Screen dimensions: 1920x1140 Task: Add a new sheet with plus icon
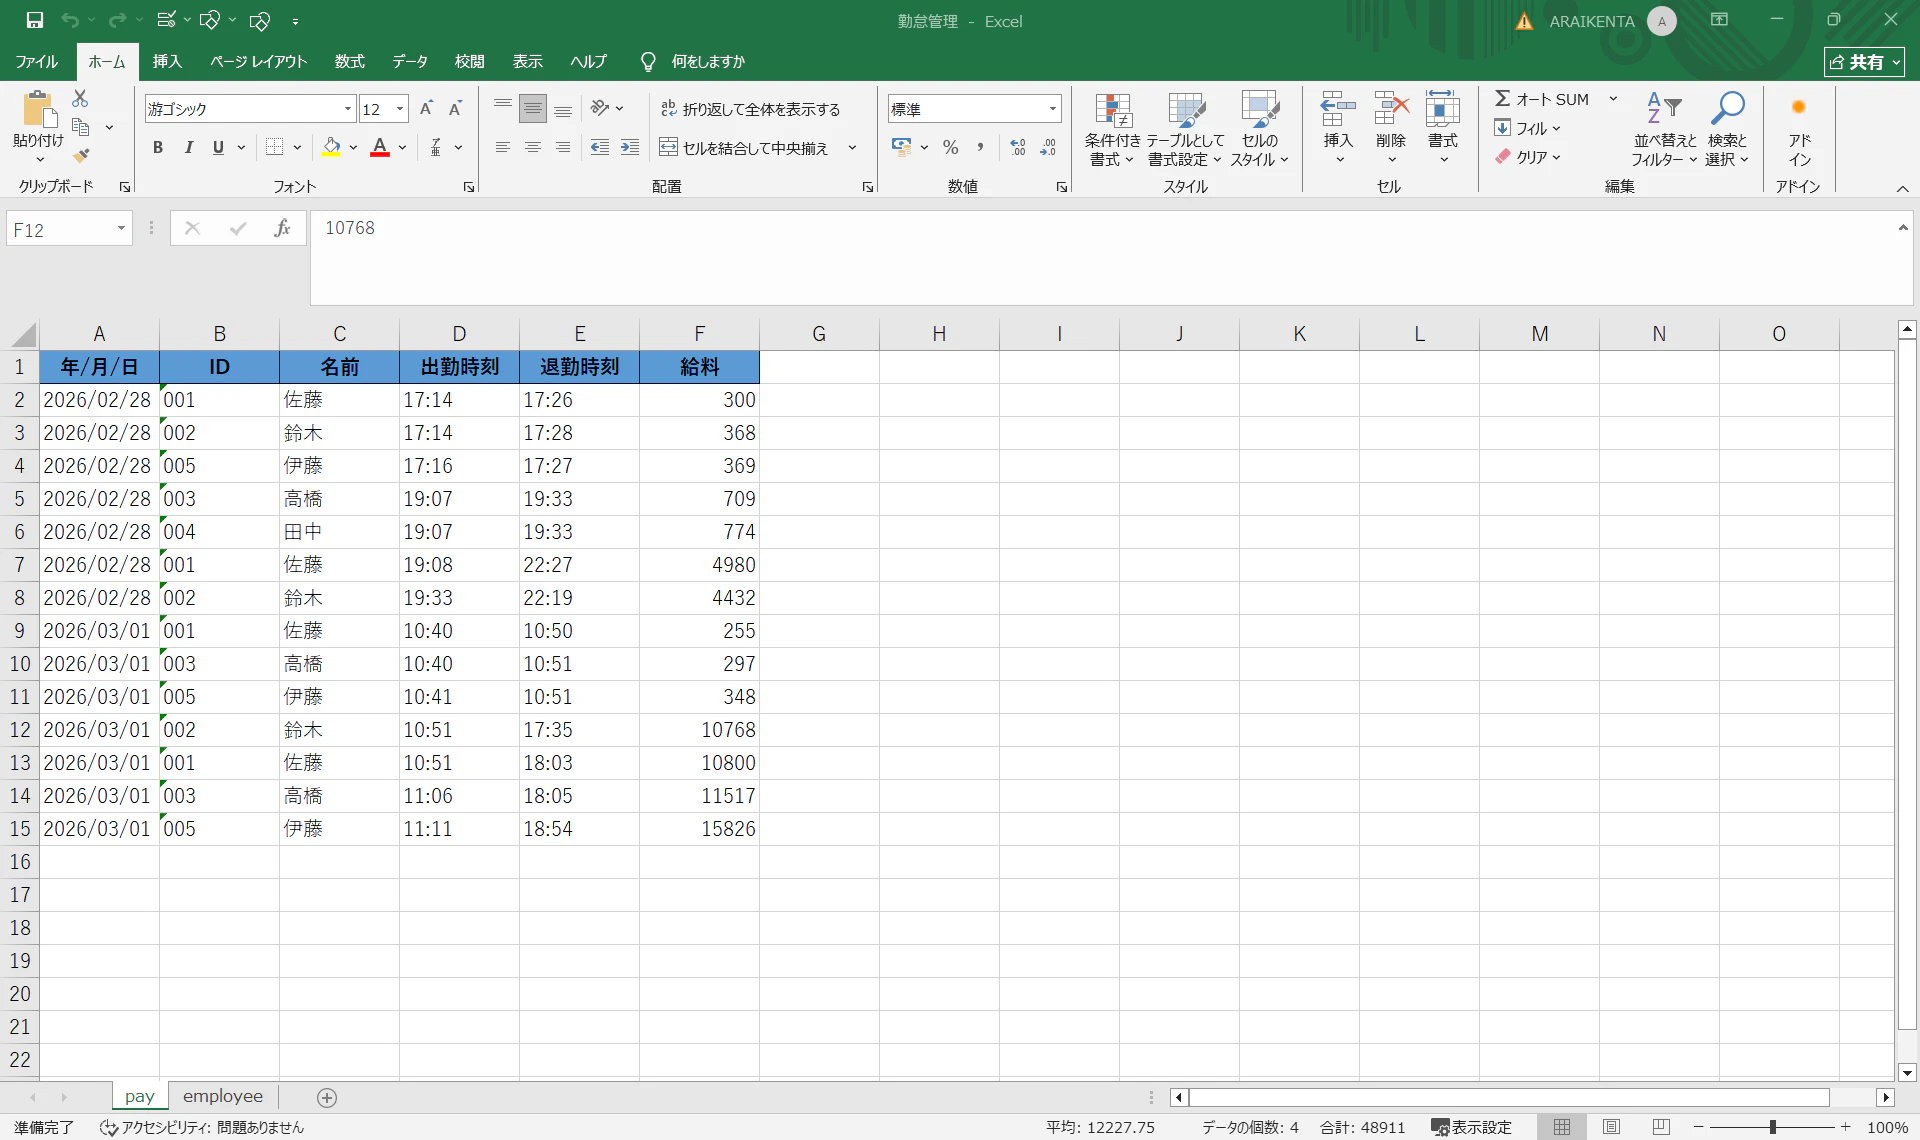(x=327, y=1097)
